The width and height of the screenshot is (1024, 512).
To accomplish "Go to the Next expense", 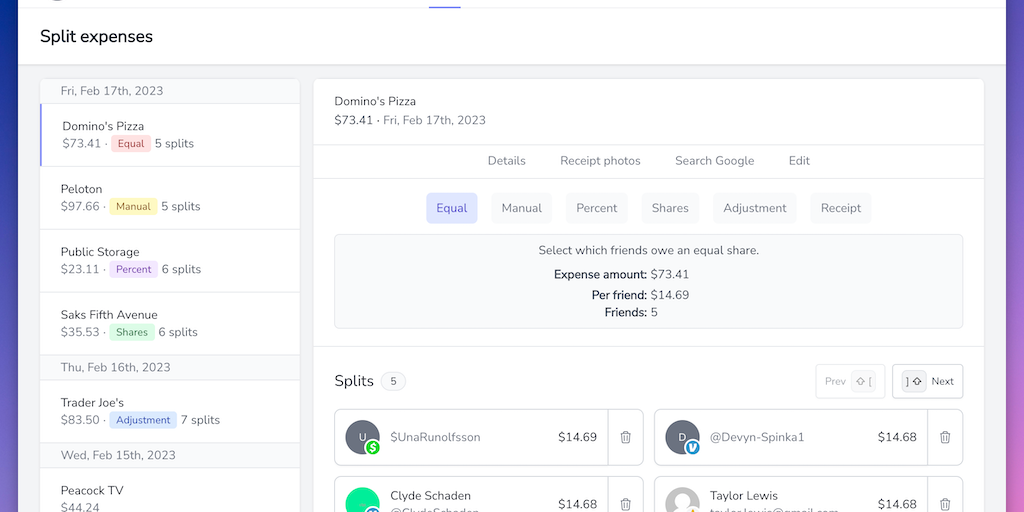I will pyautogui.click(x=928, y=381).
